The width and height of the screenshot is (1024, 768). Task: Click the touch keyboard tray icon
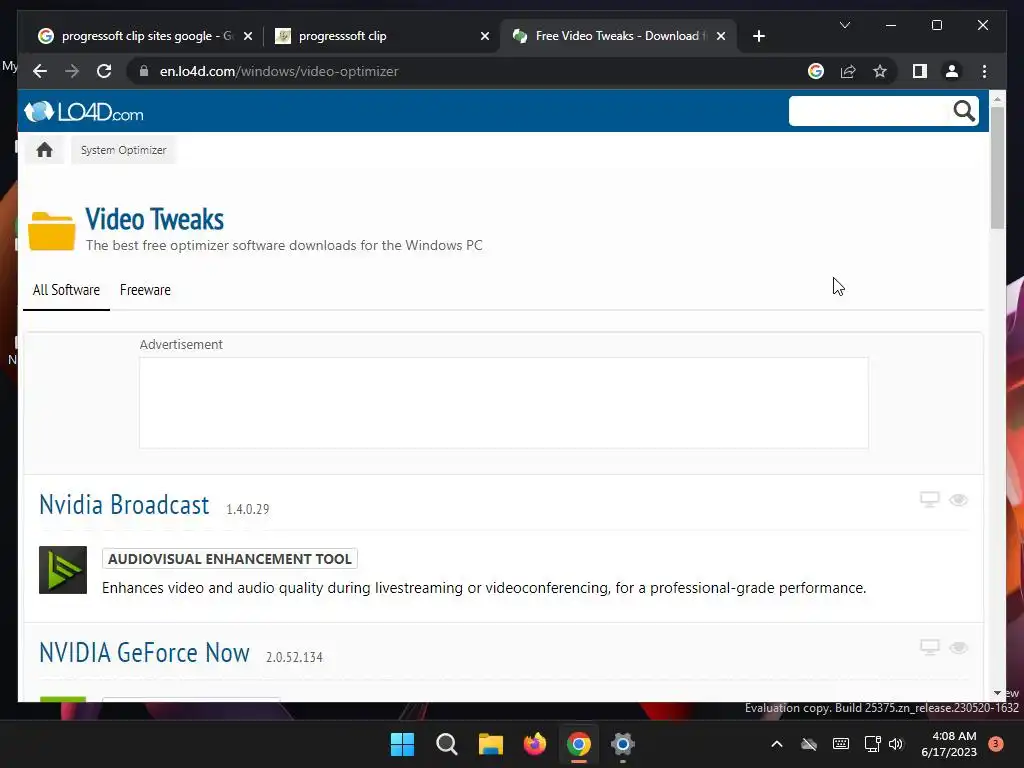click(840, 744)
